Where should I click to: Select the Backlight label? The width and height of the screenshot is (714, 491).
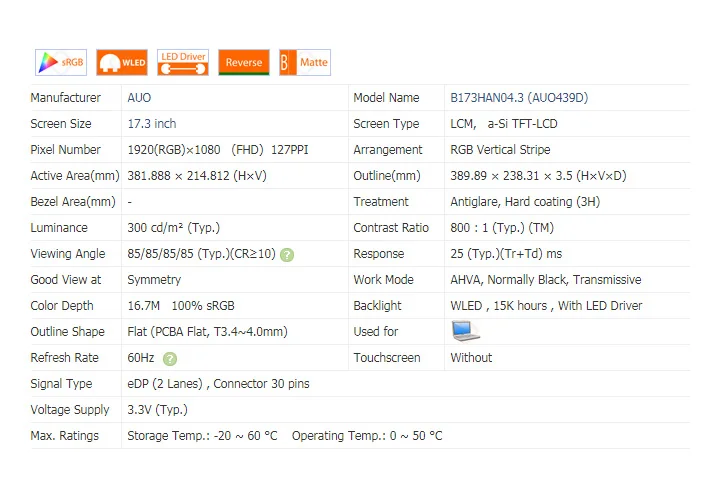point(377,306)
